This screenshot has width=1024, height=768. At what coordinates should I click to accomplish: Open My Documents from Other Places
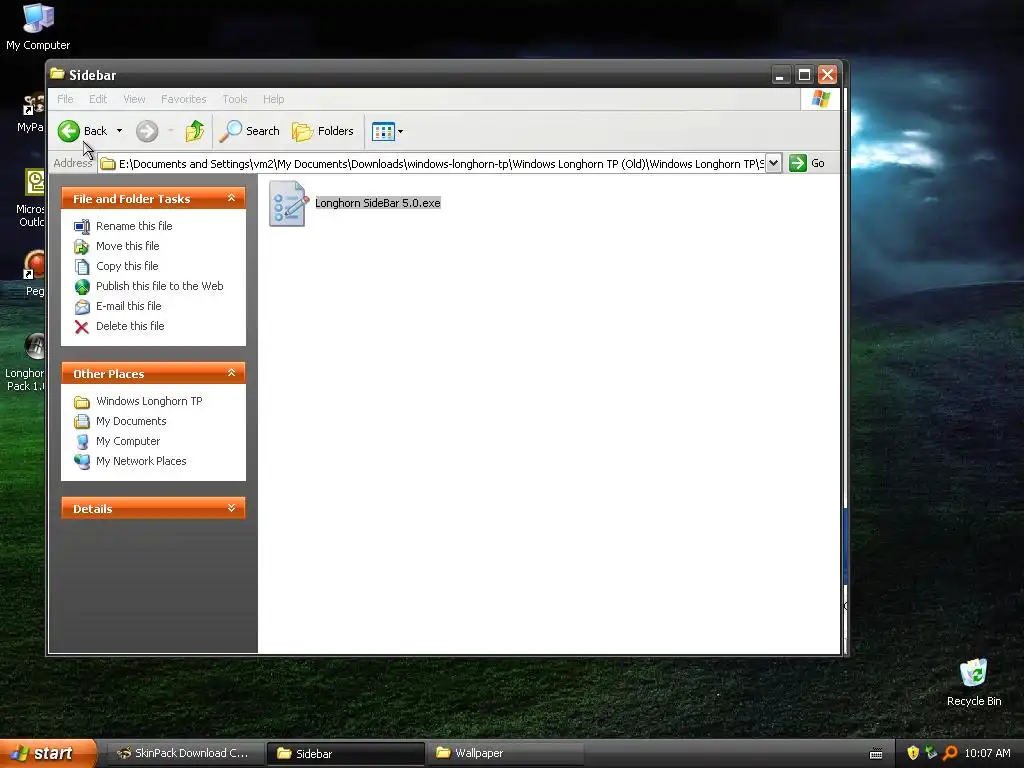point(131,421)
